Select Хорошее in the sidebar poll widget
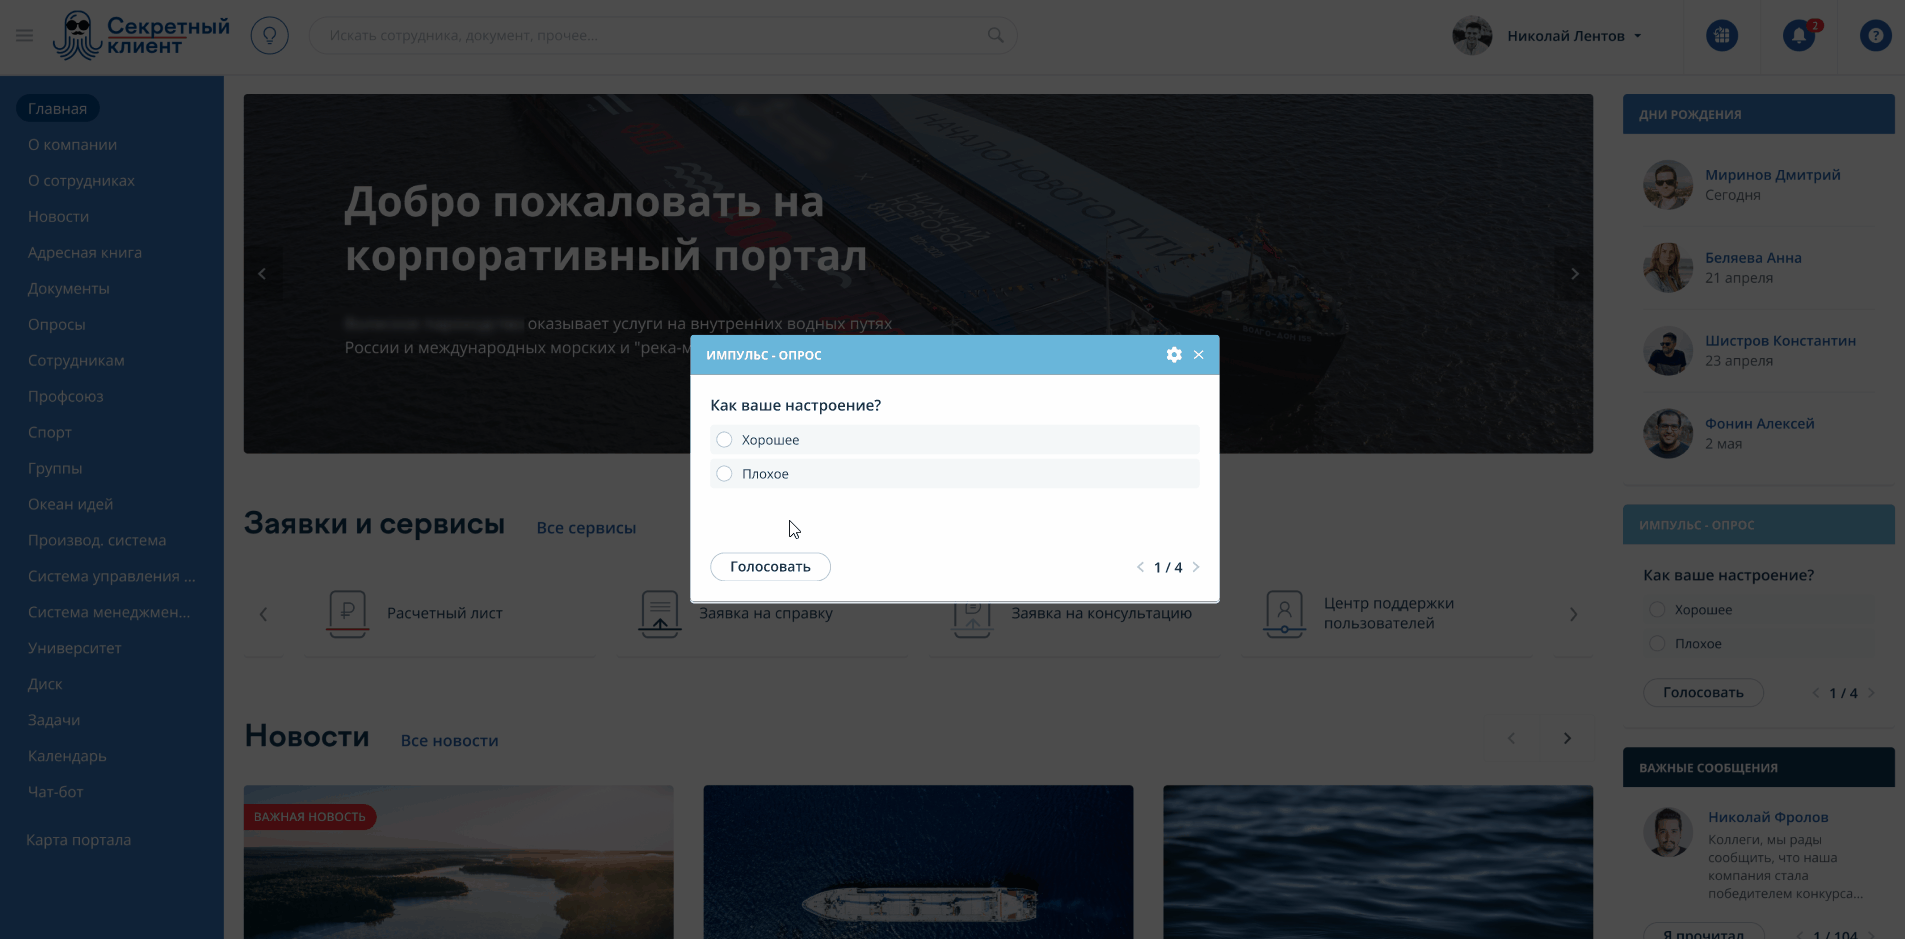Viewport: 1905px width, 939px height. [1657, 610]
